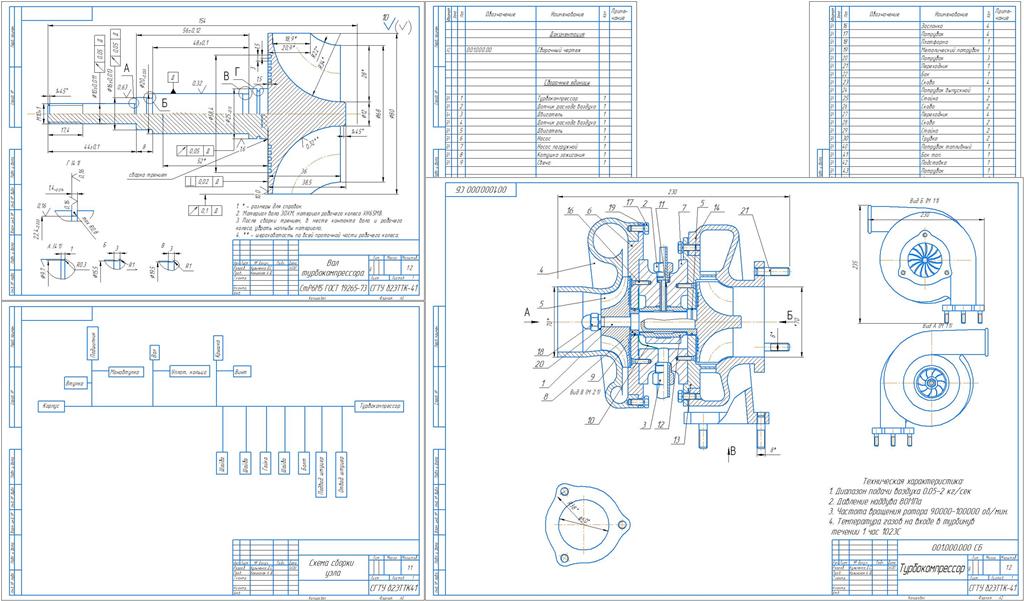Select the large 'Турбокомпрессор' title in the assembly title block
This screenshot has height=601, width=1024.
tap(932, 568)
